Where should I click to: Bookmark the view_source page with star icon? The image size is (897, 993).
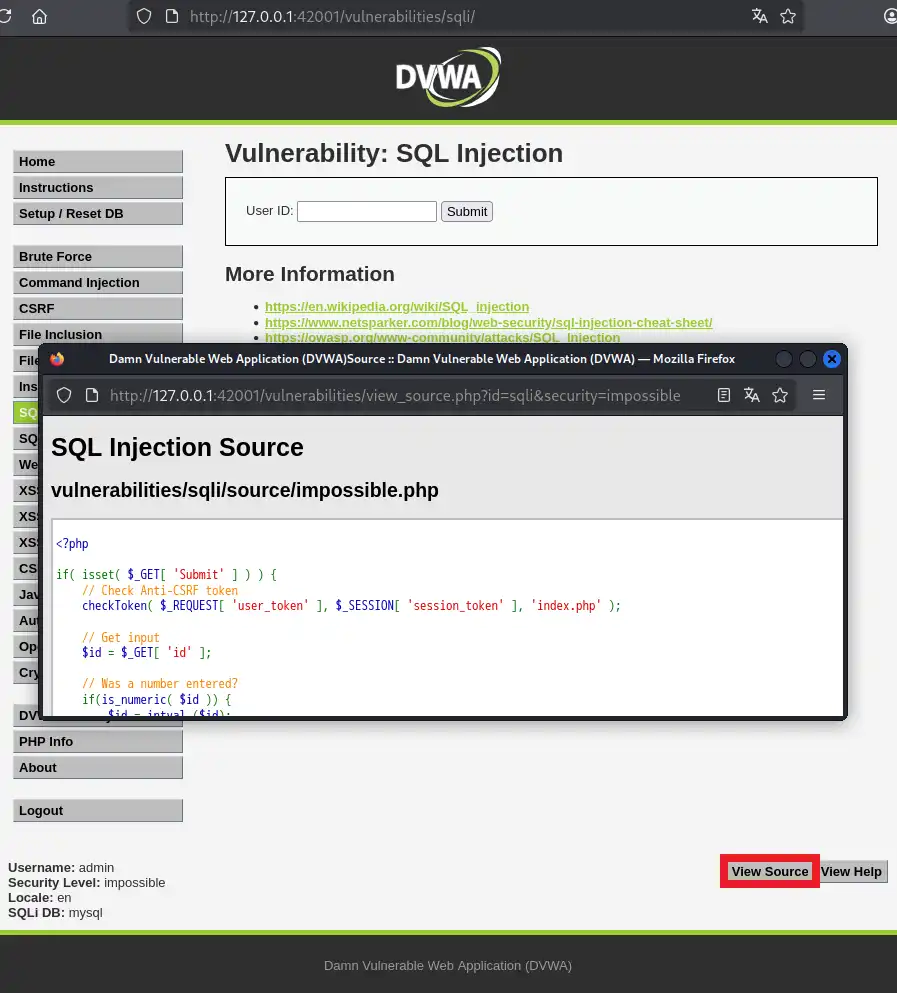point(780,395)
